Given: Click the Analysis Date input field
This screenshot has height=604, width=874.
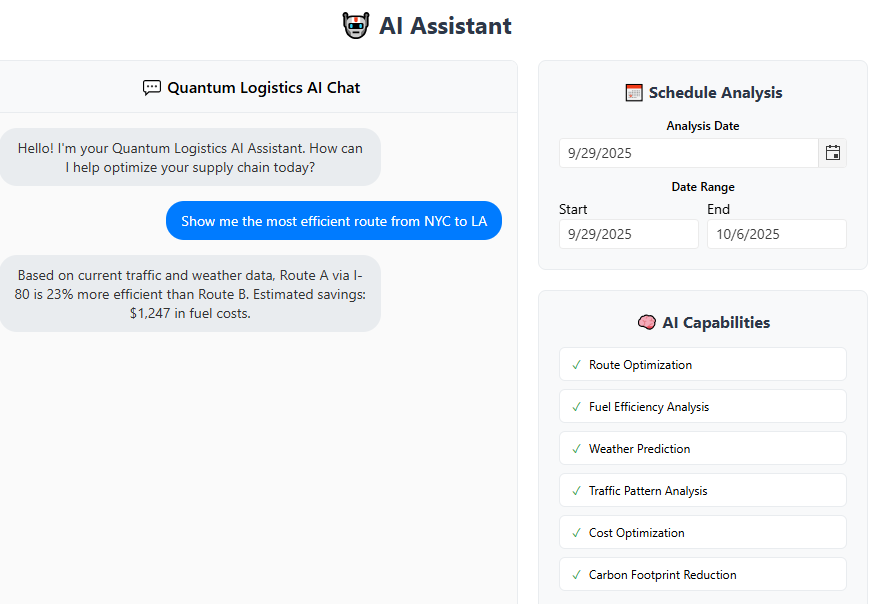Looking at the screenshot, I should [688, 153].
